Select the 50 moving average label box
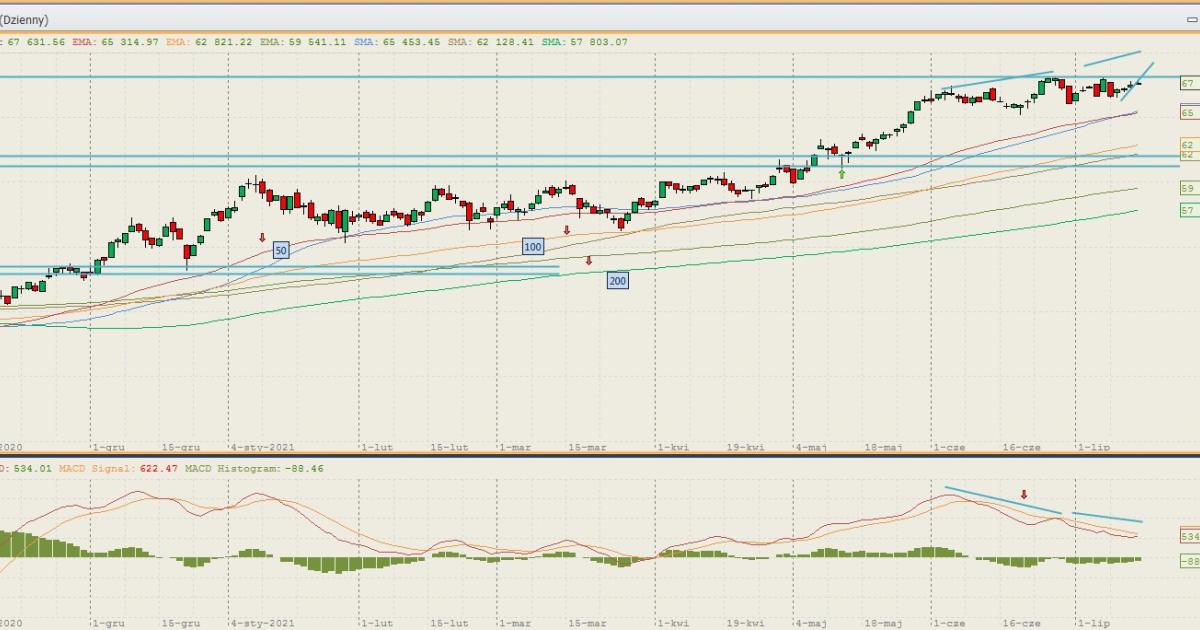 (x=281, y=250)
